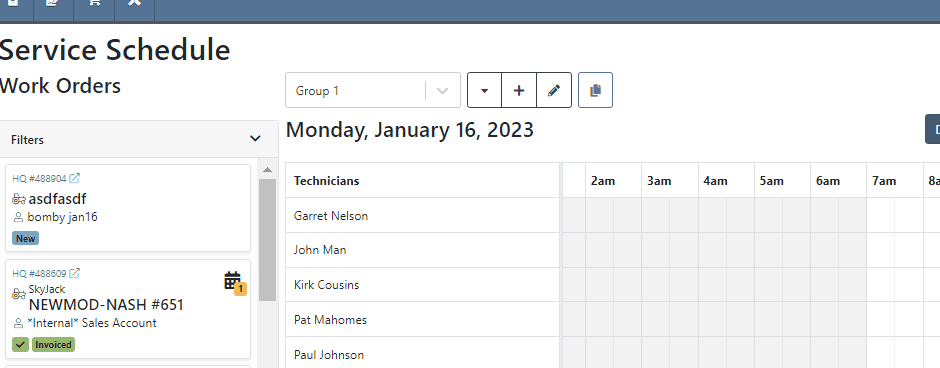The image size is (940, 368).
Task: Click the tools icon in top toolbar
Action: (135, 3)
